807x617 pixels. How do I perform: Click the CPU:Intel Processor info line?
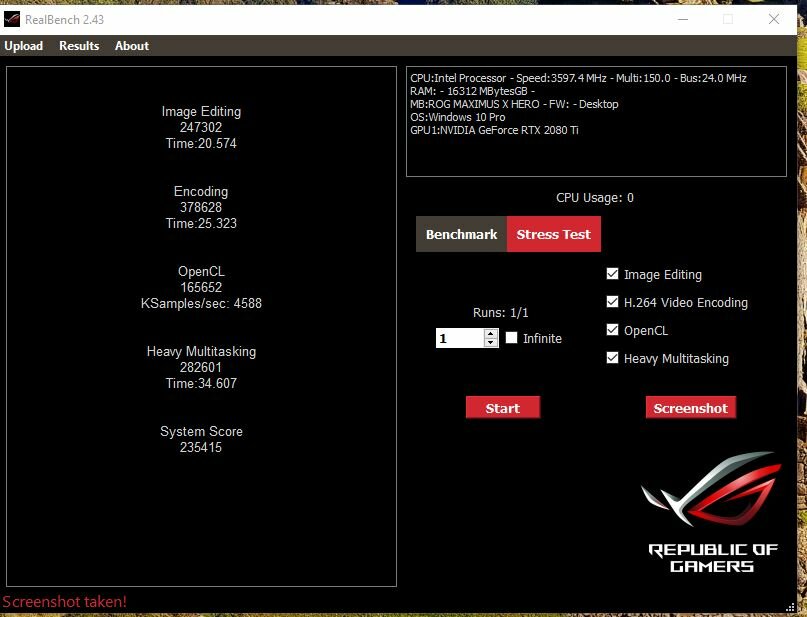(x=578, y=78)
